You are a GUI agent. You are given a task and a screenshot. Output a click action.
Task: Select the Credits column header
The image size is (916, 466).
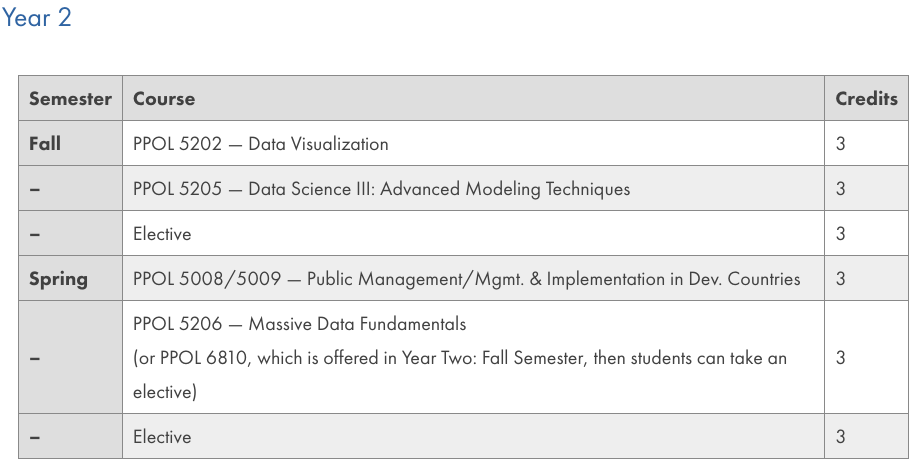tap(866, 99)
